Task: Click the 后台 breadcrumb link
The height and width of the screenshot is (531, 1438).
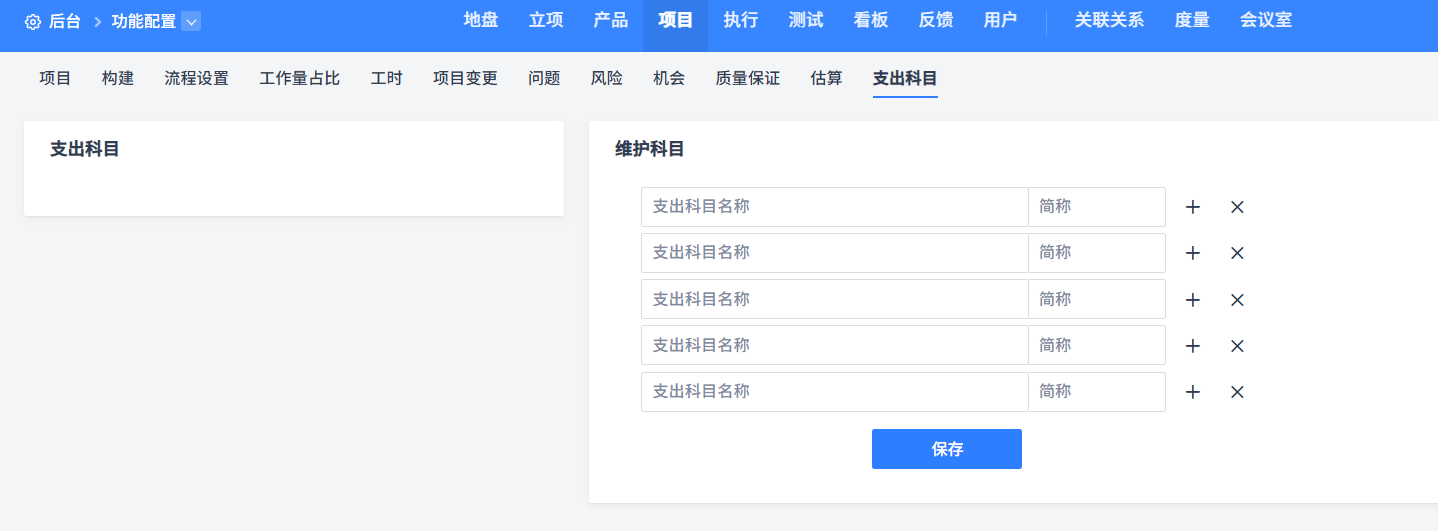Action: click(x=65, y=21)
